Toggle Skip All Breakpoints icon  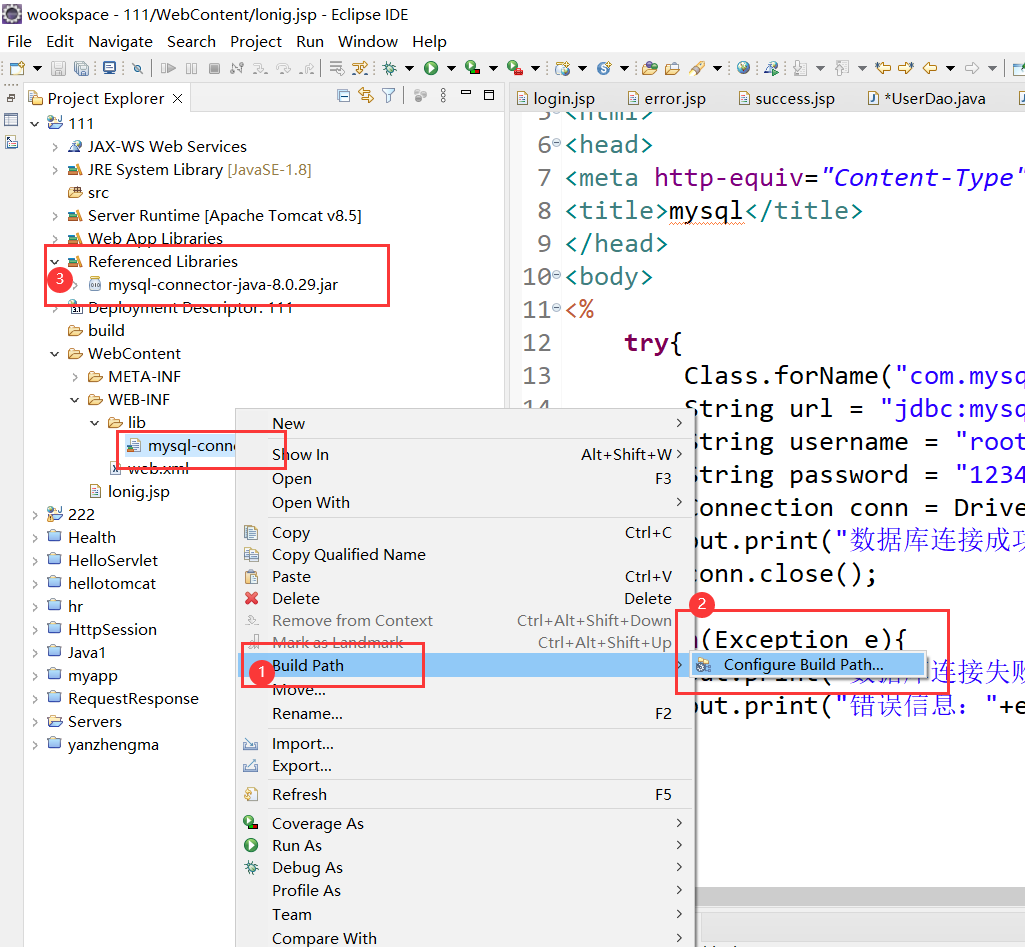point(137,68)
